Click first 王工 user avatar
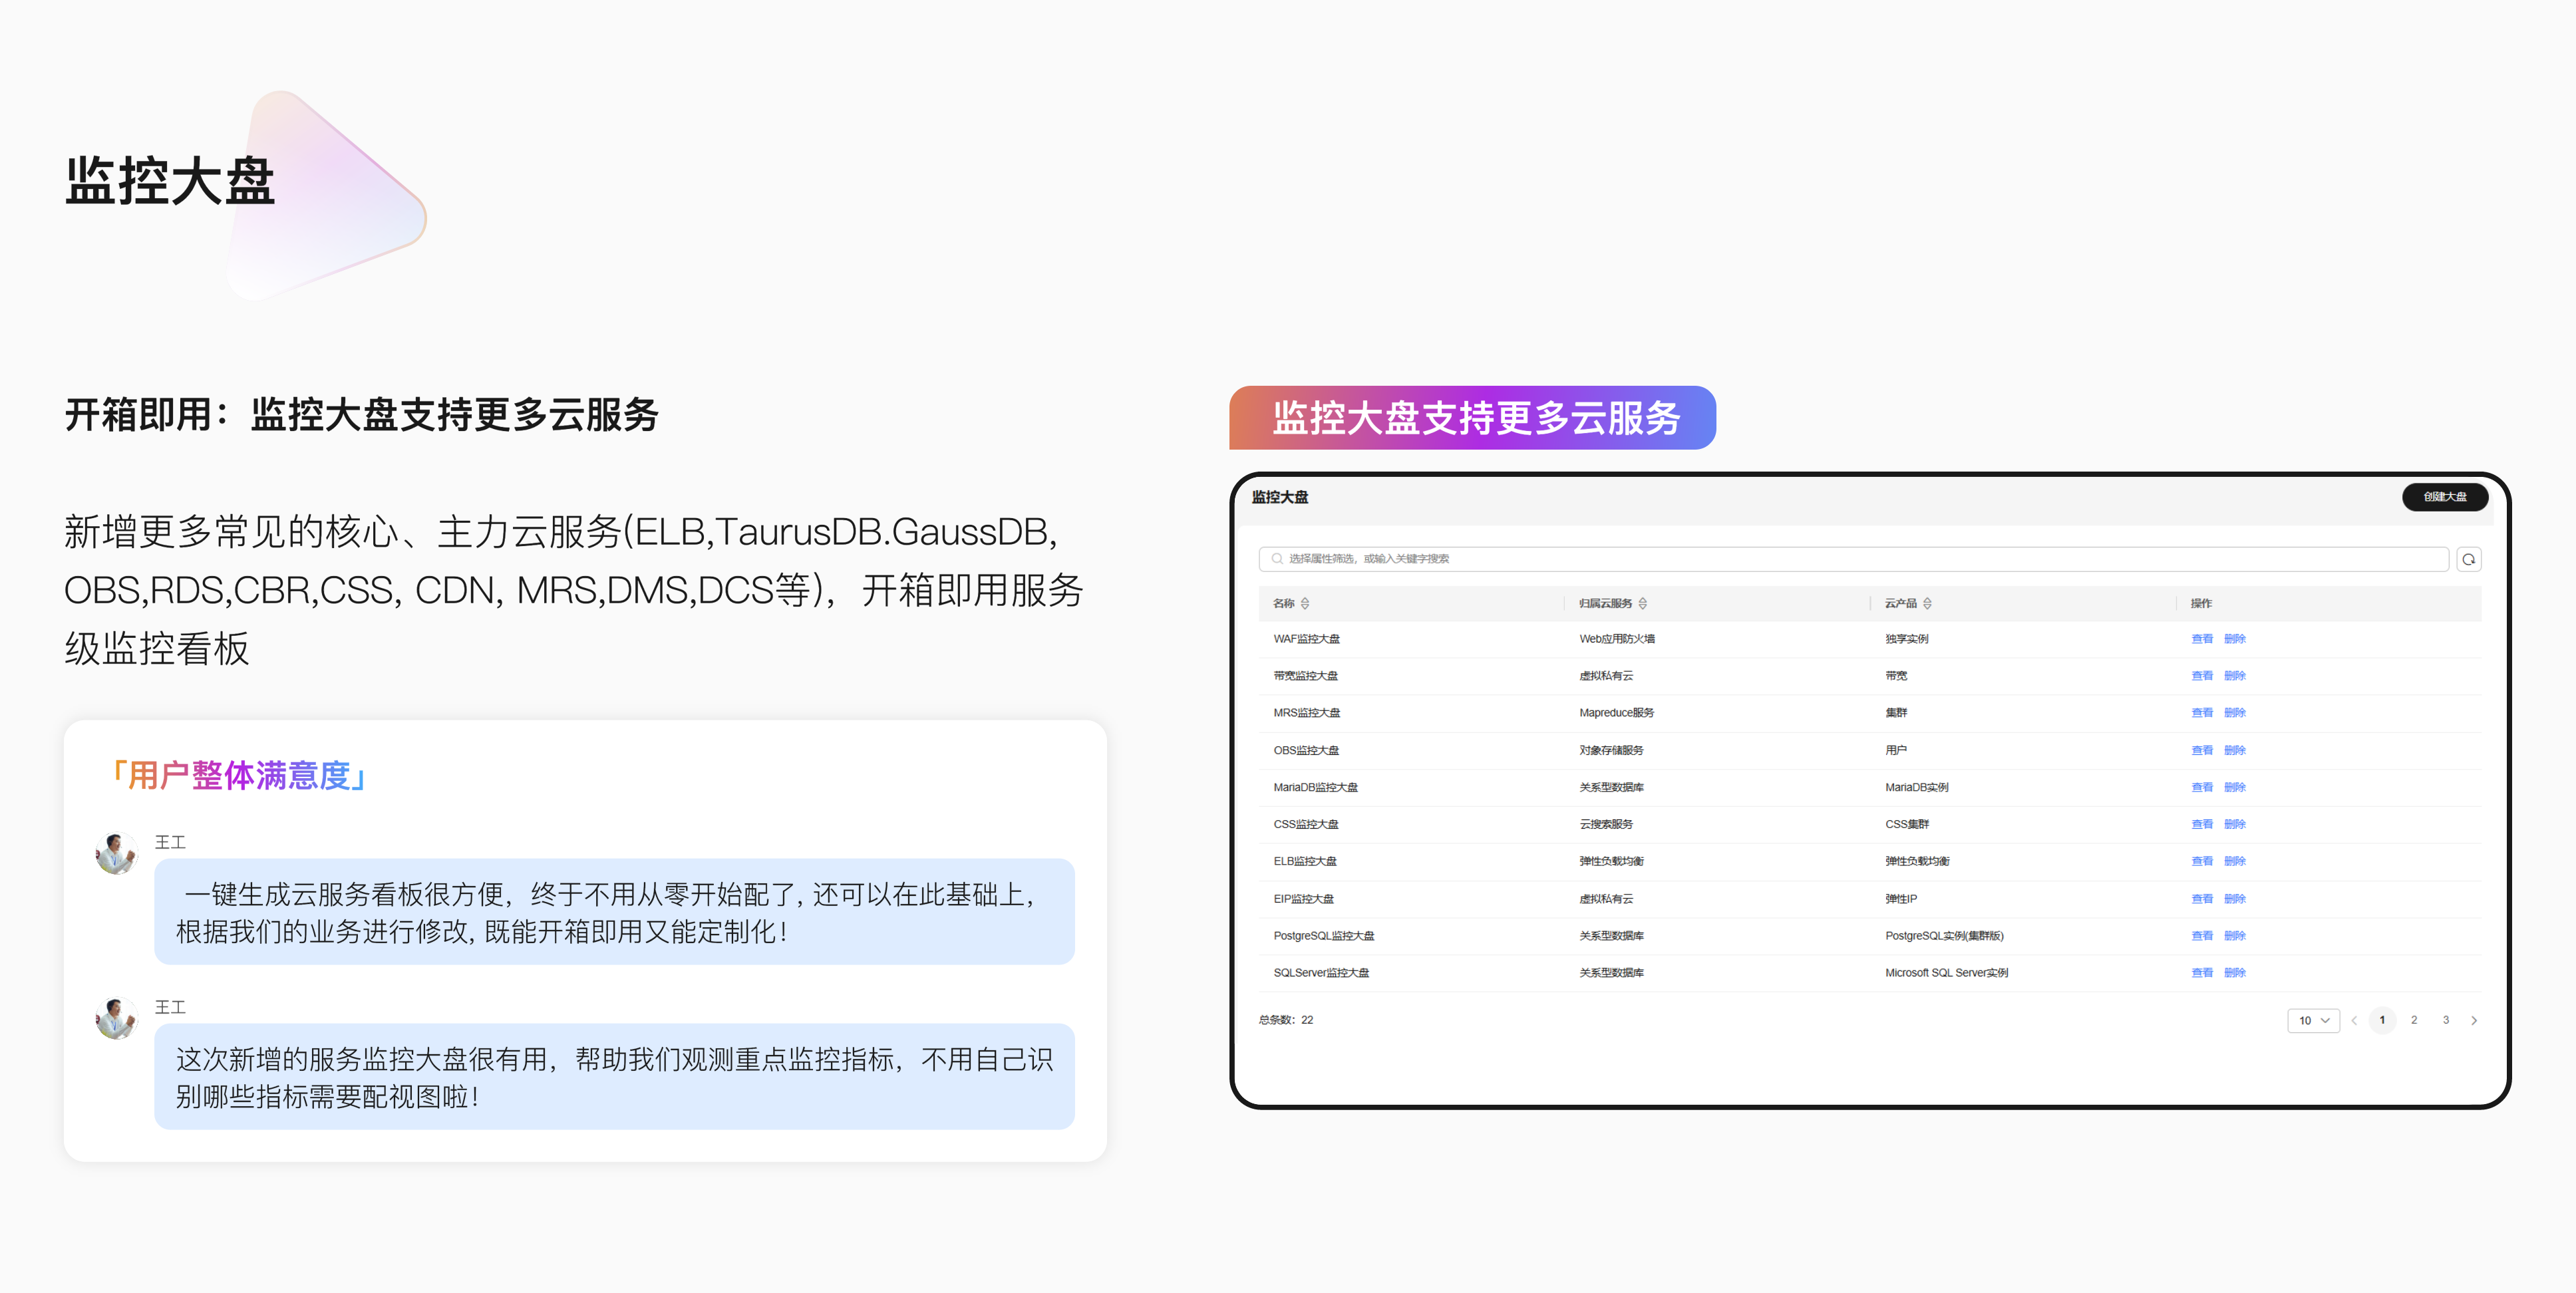Screen dimensions: 2576x1293 point(116,853)
